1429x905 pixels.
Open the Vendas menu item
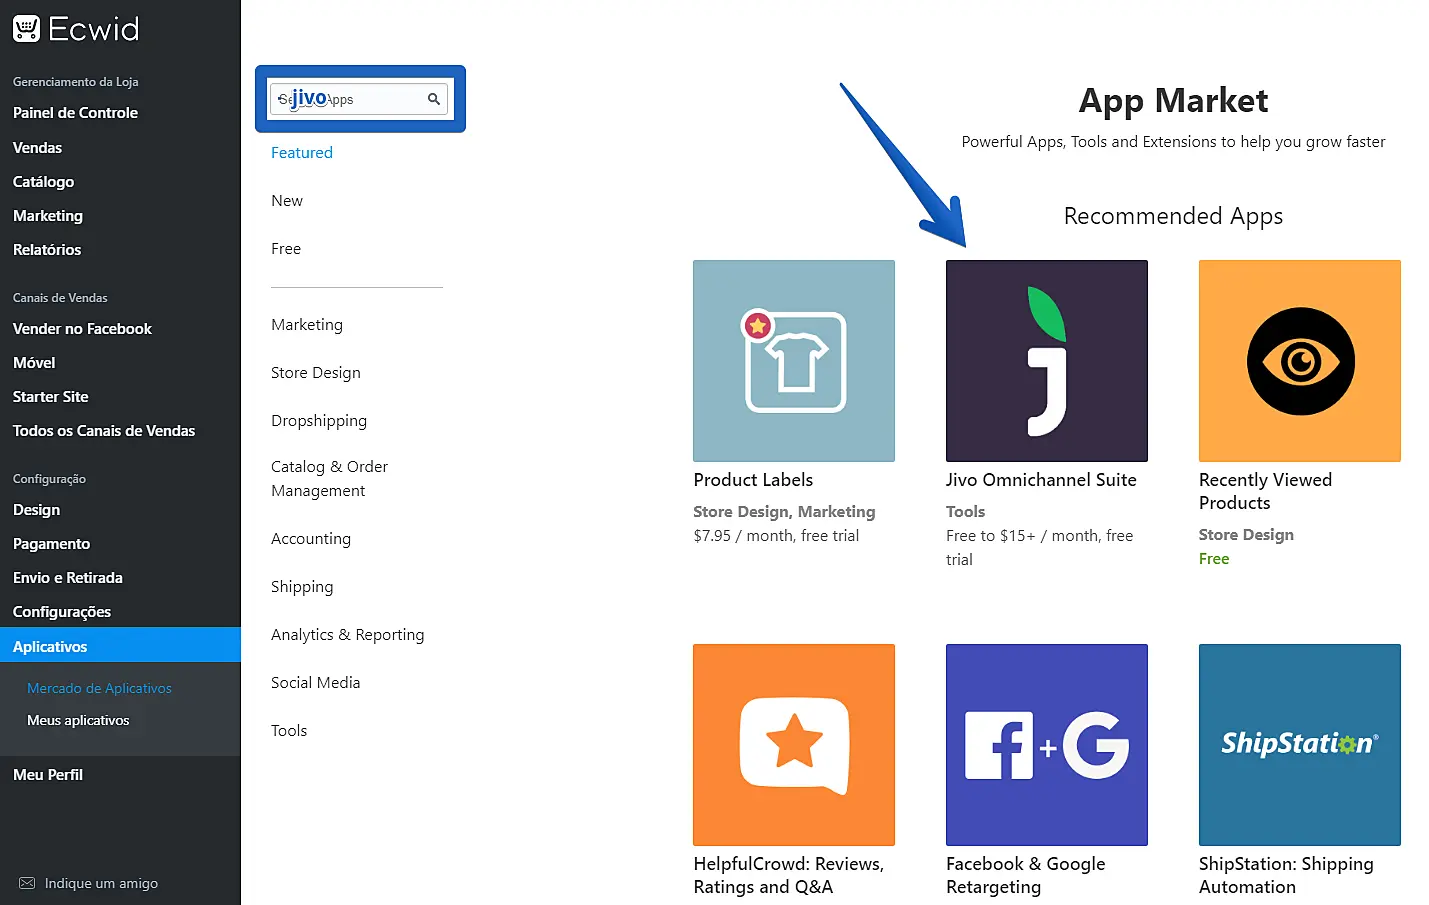point(38,148)
